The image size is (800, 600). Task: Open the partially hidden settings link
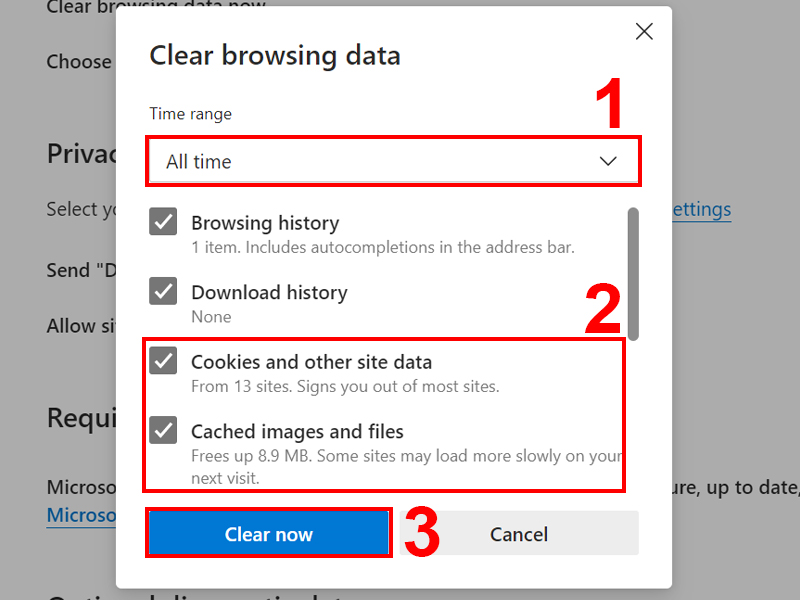[702, 209]
